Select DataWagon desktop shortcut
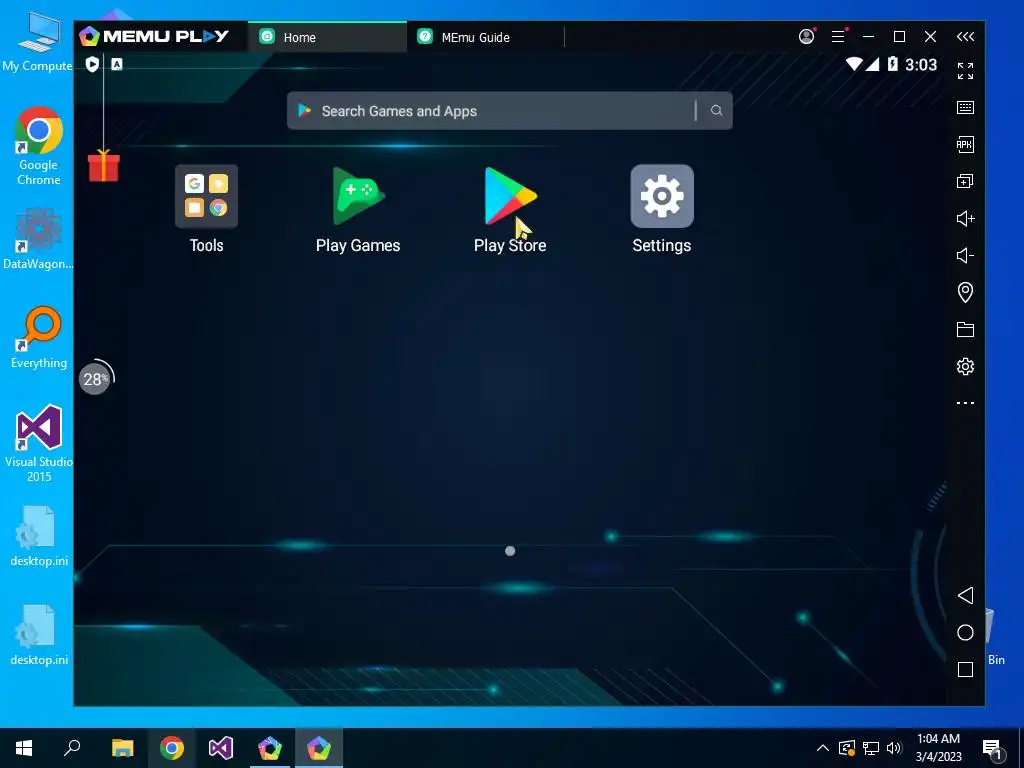Viewport: 1024px width, 768px height. click(x=39, y=239)
